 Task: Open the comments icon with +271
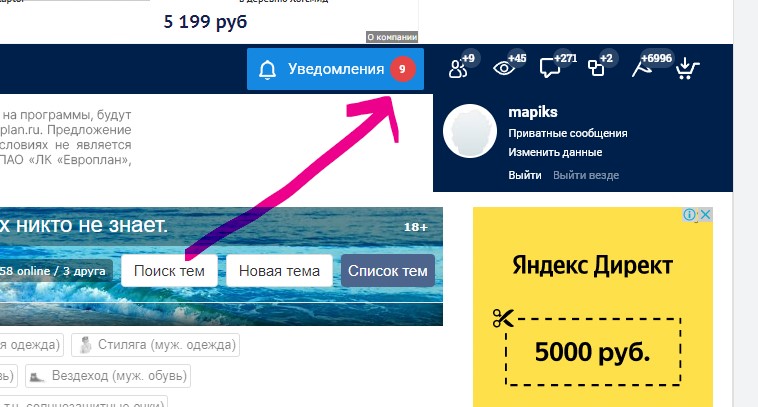click(x=555, y=67)
